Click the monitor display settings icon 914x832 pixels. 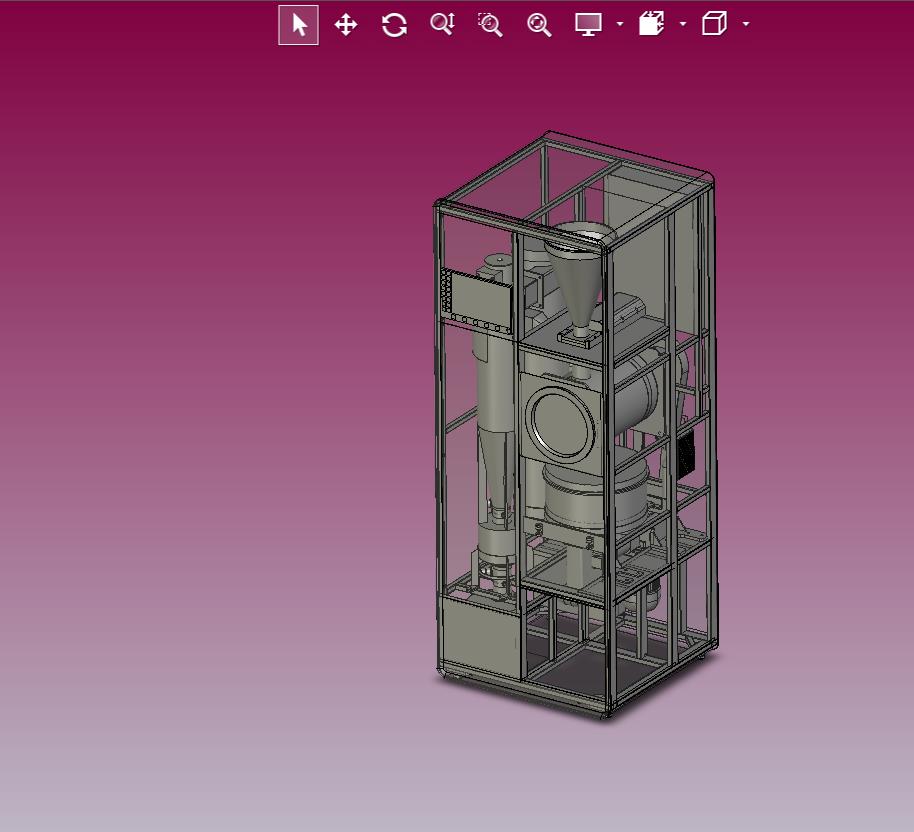tap(588, 24)
